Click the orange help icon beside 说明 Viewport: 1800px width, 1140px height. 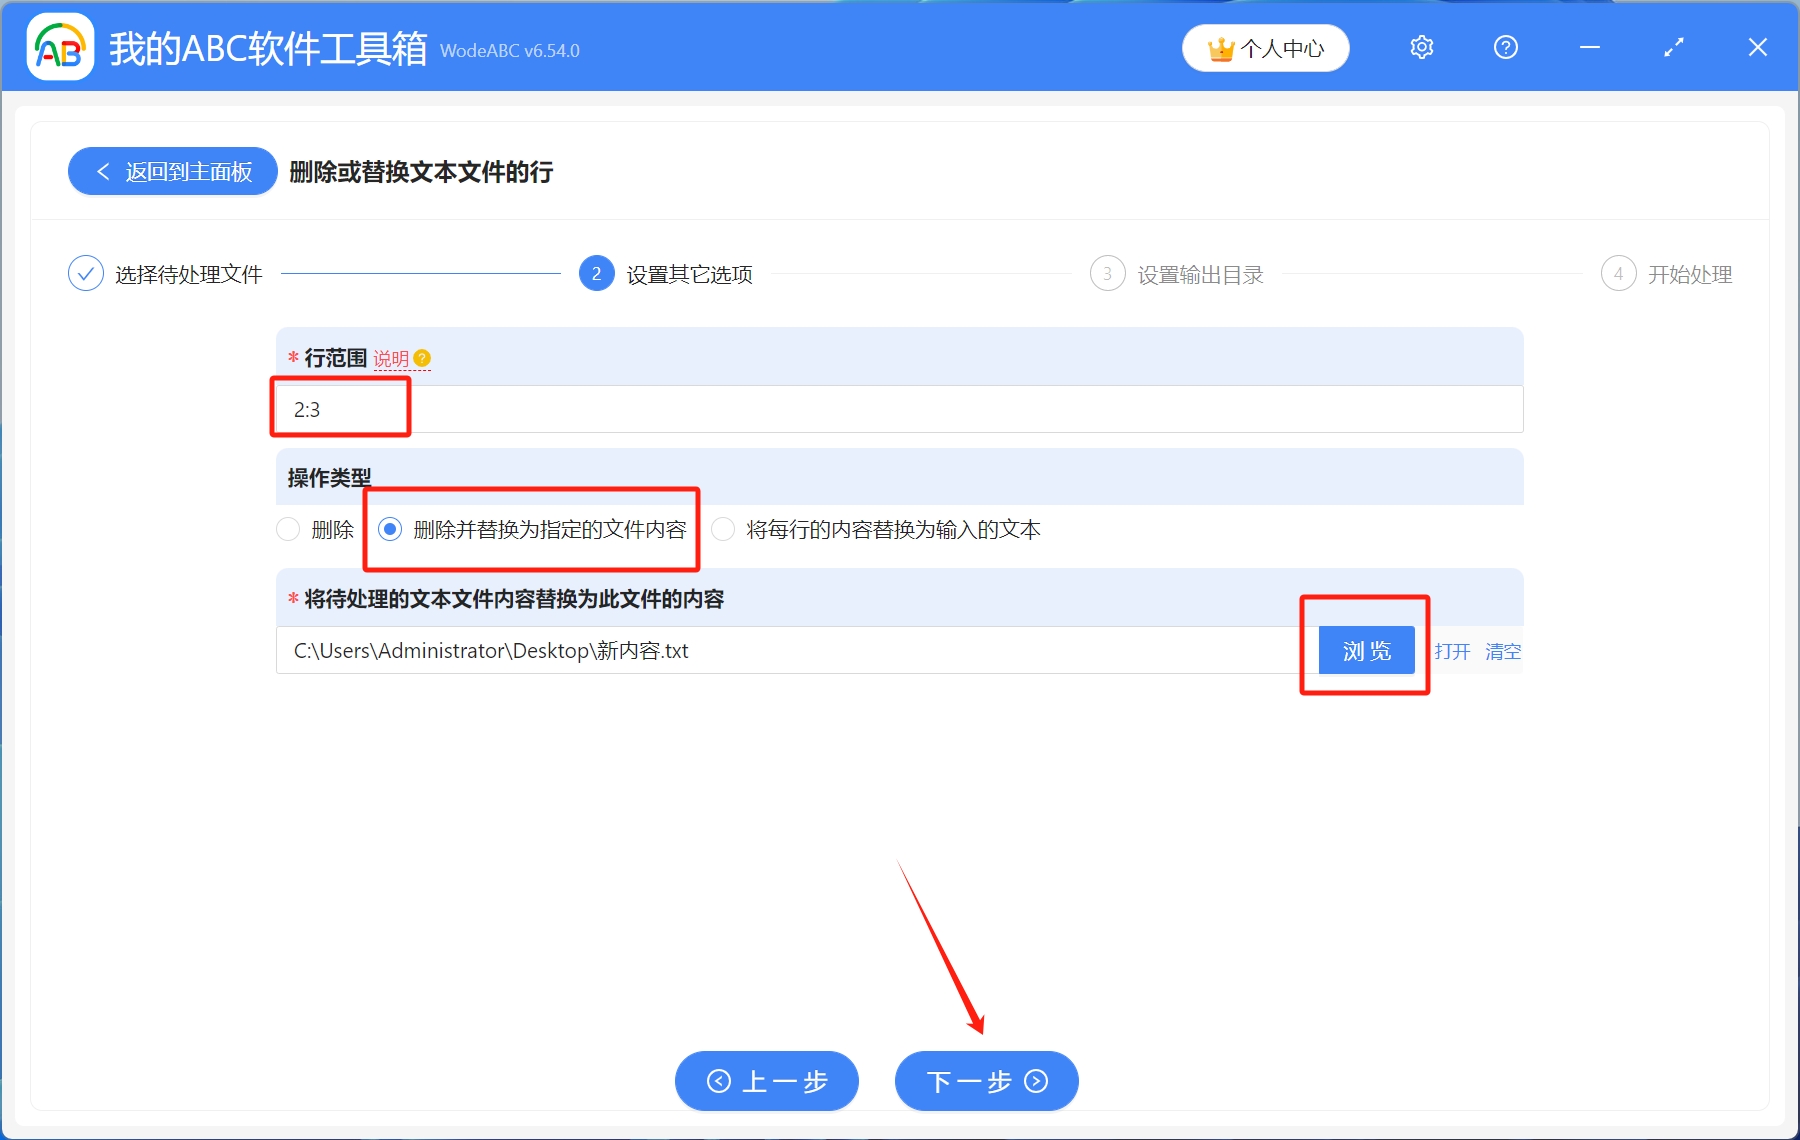click(x=422, y=358)
